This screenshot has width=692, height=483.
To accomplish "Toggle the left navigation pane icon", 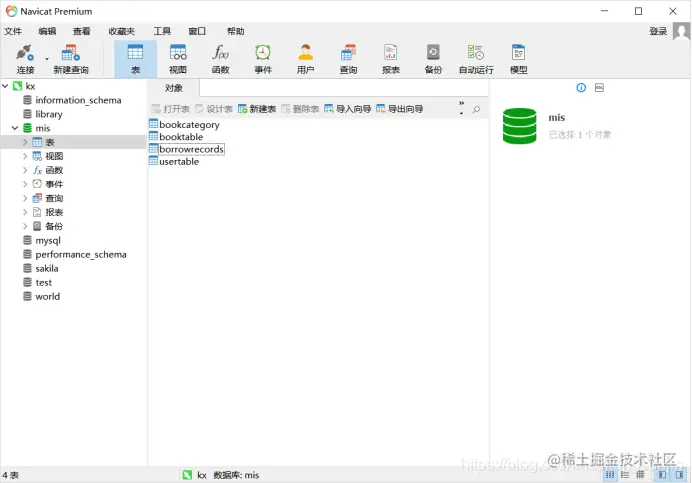I will [x=662, y=475].
